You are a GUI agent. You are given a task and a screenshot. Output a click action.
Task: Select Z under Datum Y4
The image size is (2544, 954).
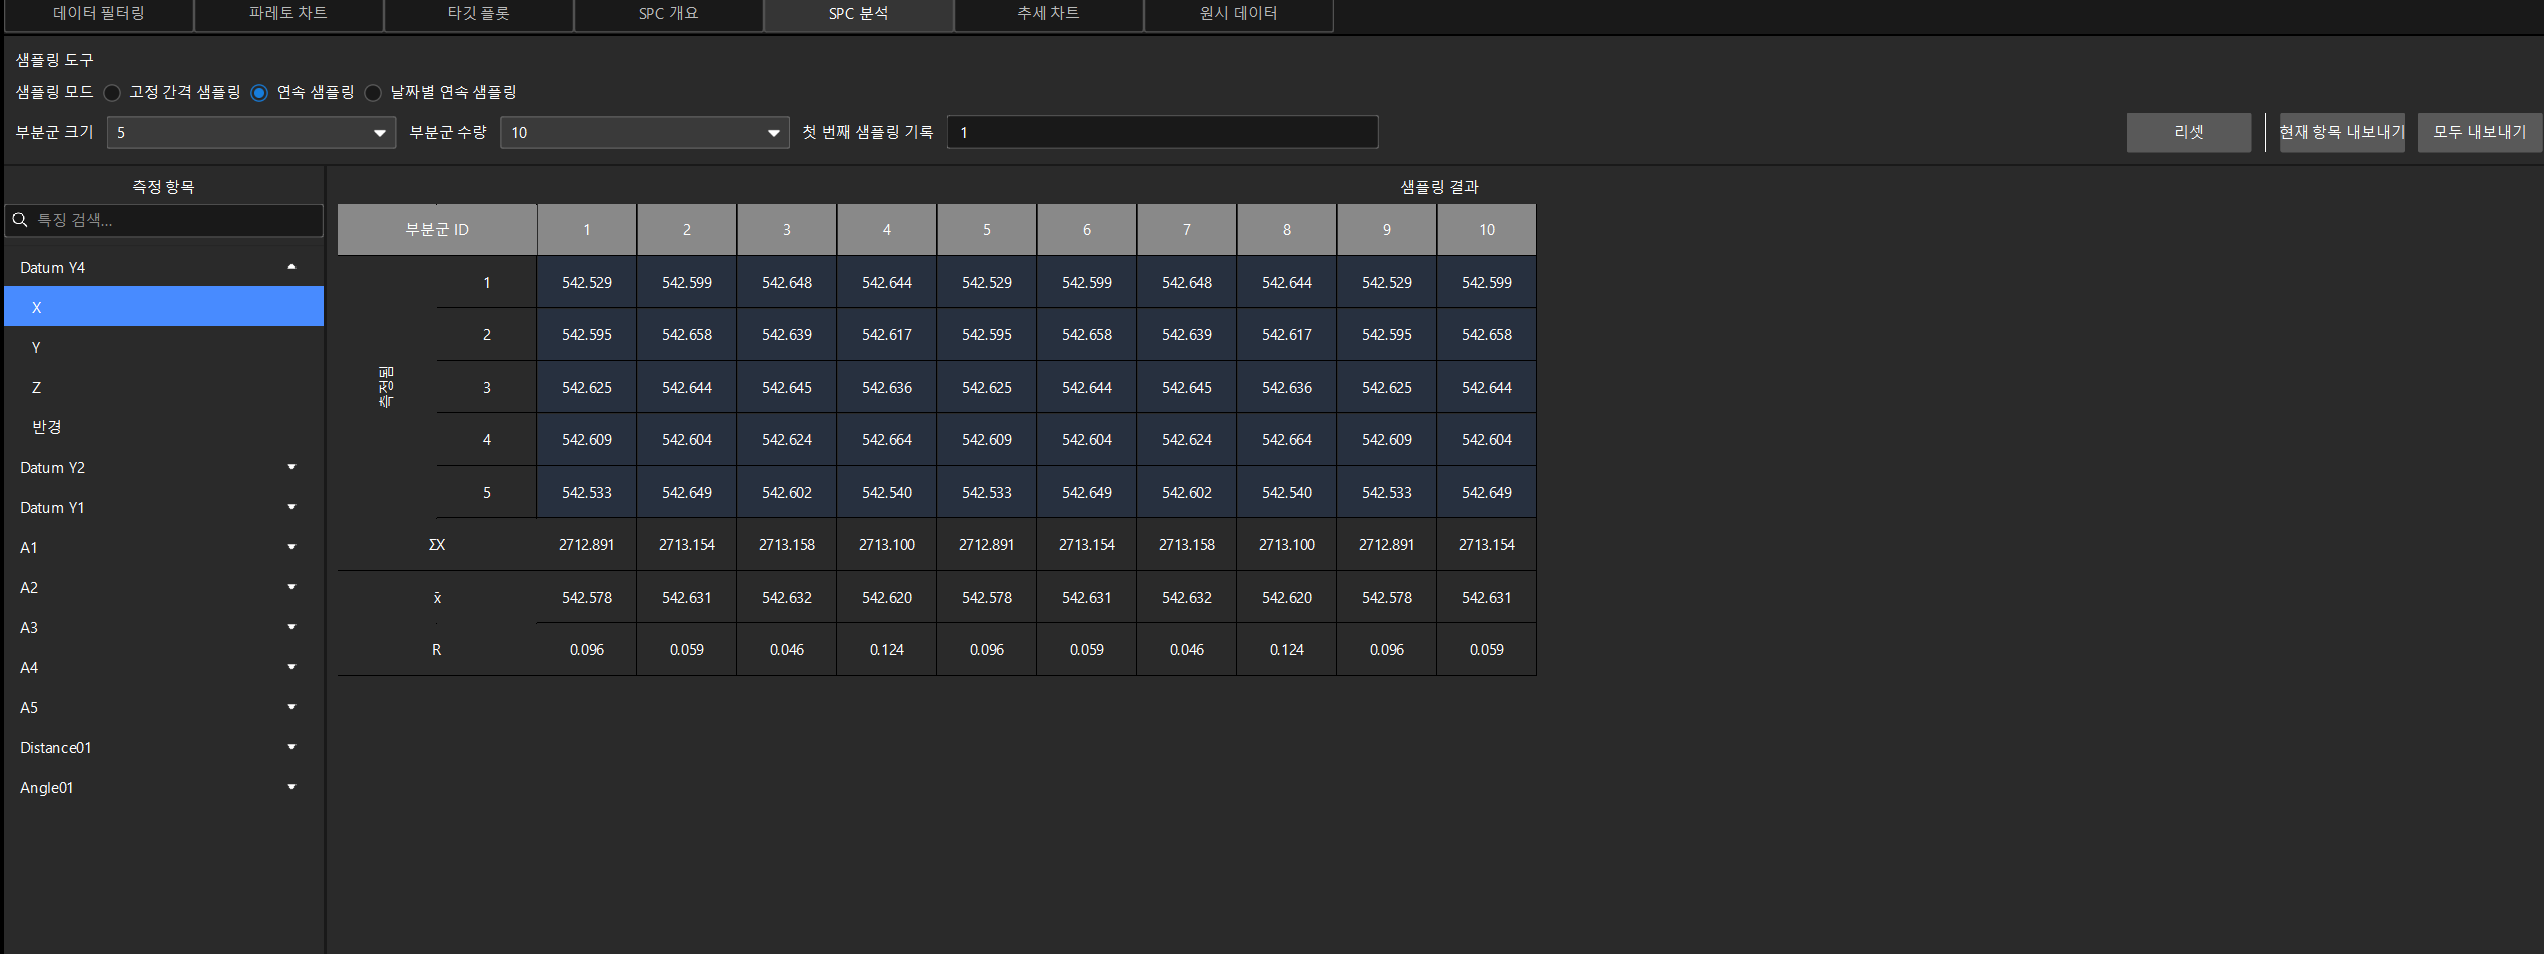[x=164, y=387]
